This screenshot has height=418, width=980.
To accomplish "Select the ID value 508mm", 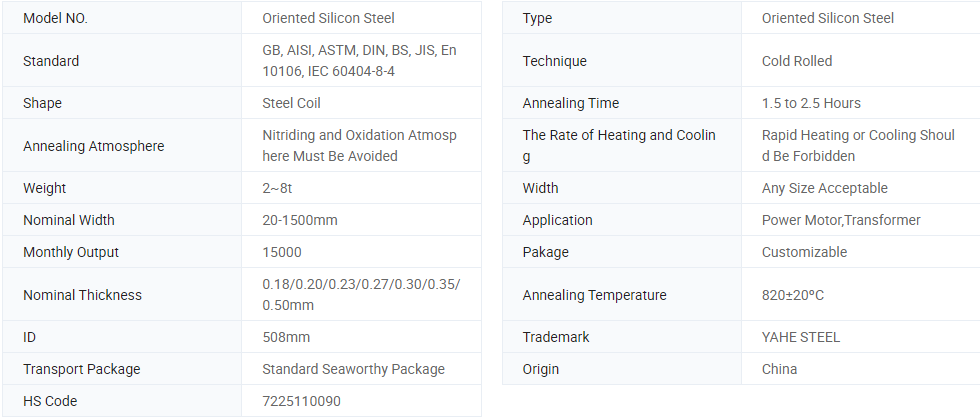I will click(x=286, y=337).
